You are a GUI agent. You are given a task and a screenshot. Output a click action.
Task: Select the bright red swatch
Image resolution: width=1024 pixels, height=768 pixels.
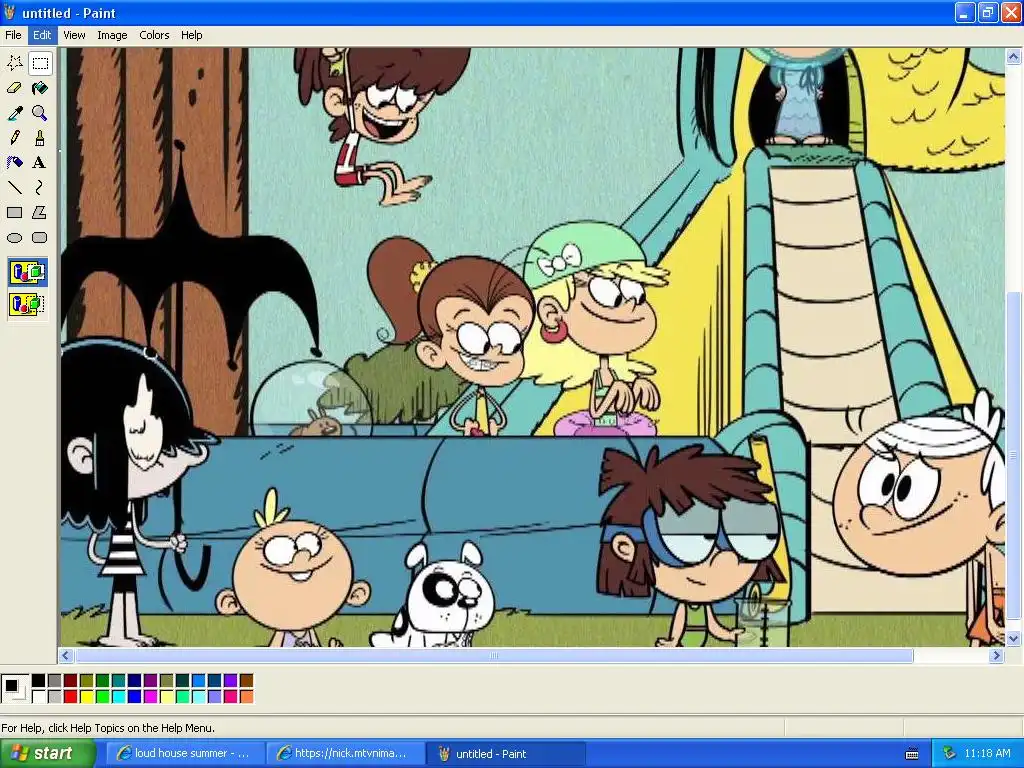click(71, 696)
